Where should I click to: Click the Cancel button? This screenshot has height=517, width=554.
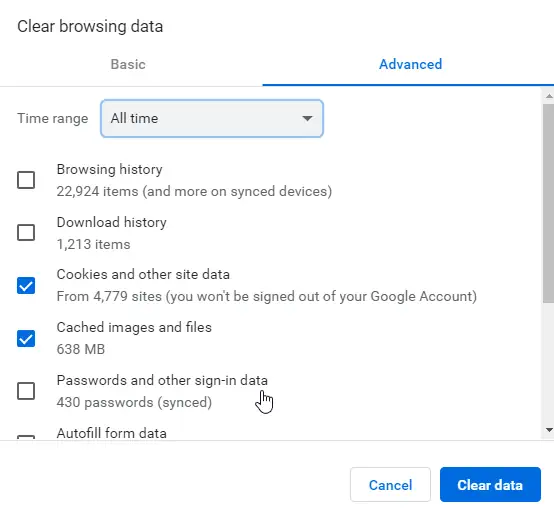[390, 484]
